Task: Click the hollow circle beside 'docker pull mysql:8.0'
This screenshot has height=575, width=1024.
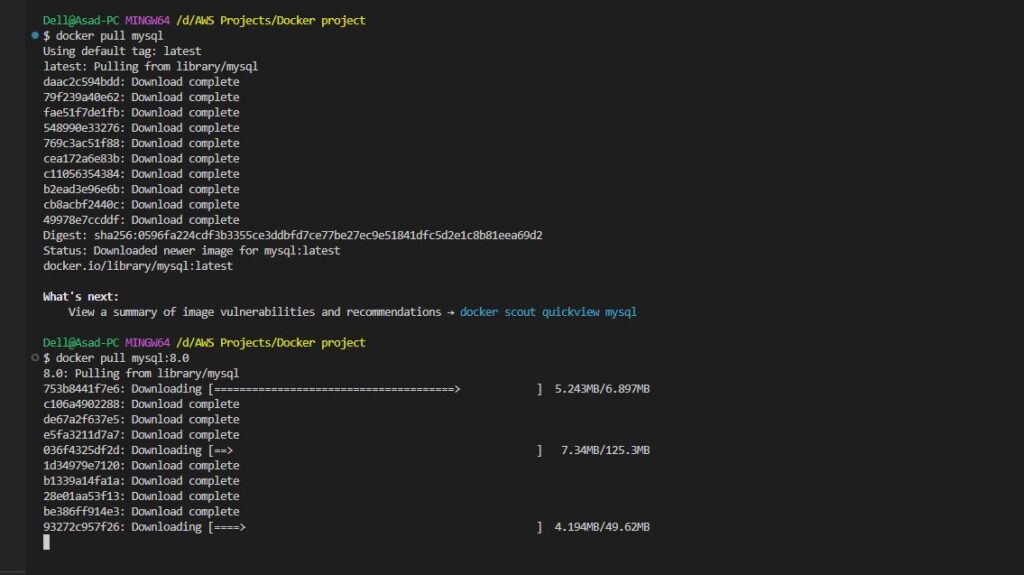Action: point(35,357)
